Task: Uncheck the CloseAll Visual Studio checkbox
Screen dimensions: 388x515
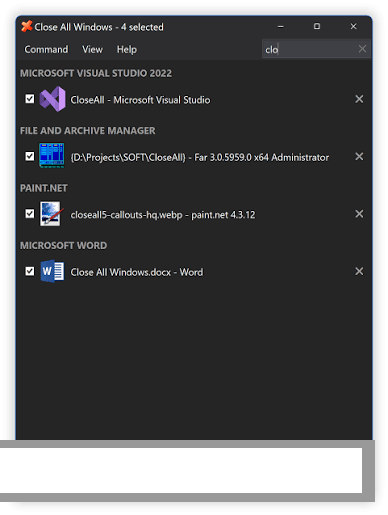Action: tap(30, 99)
